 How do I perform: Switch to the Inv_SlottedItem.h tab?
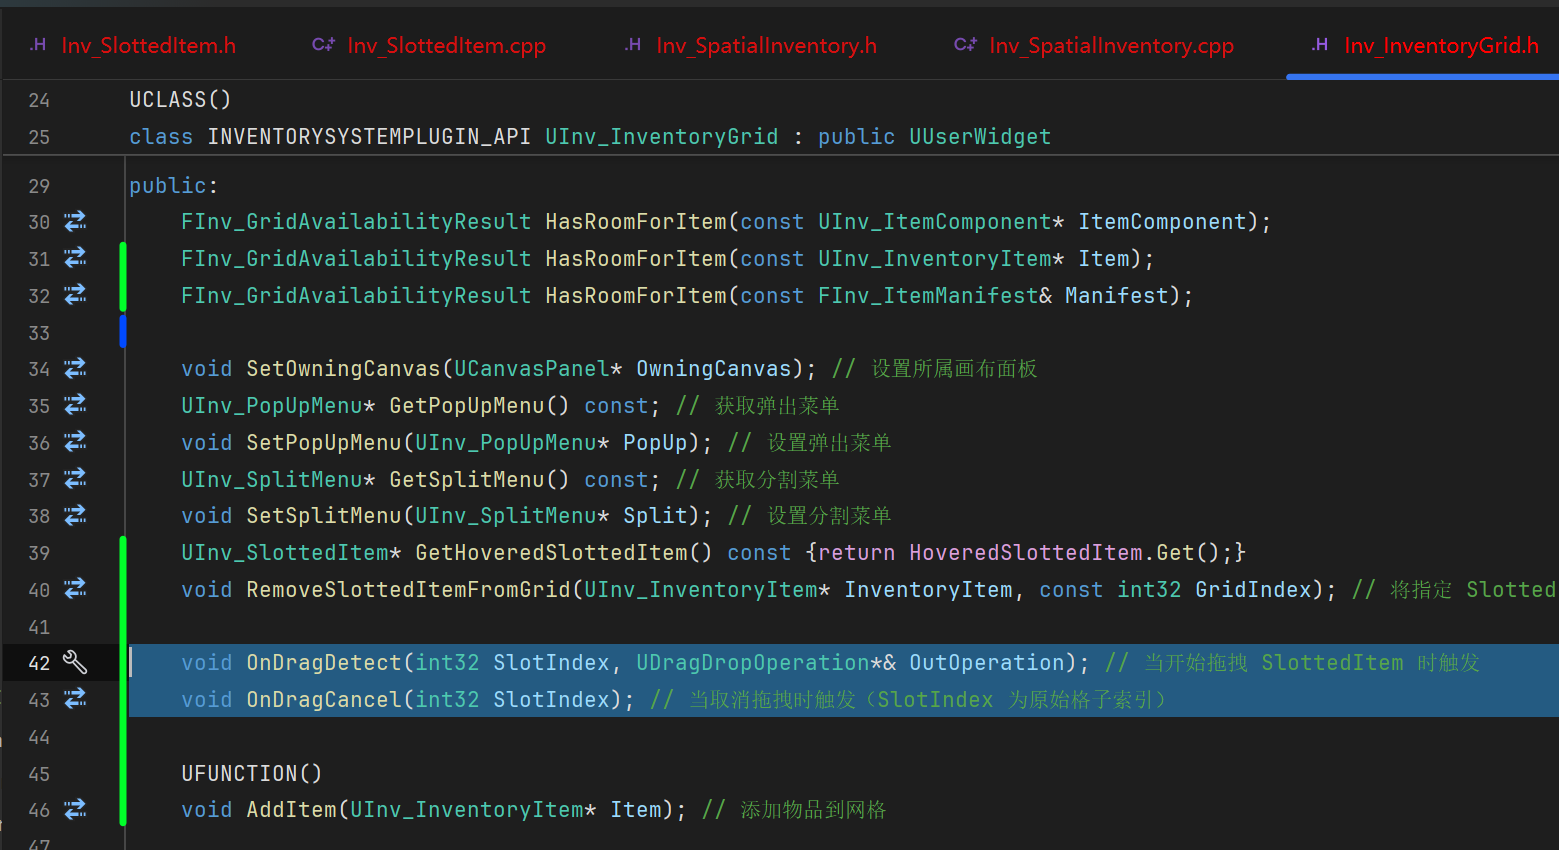[133, 45]
